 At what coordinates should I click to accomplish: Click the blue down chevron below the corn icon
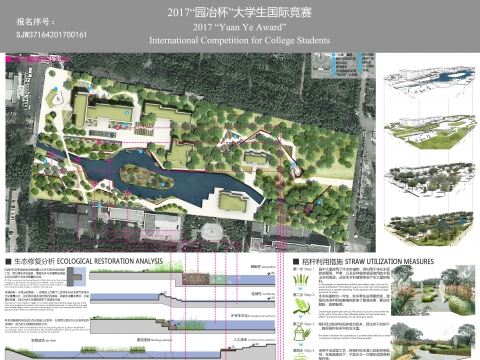pyautogui.click(x=300, y=317)
